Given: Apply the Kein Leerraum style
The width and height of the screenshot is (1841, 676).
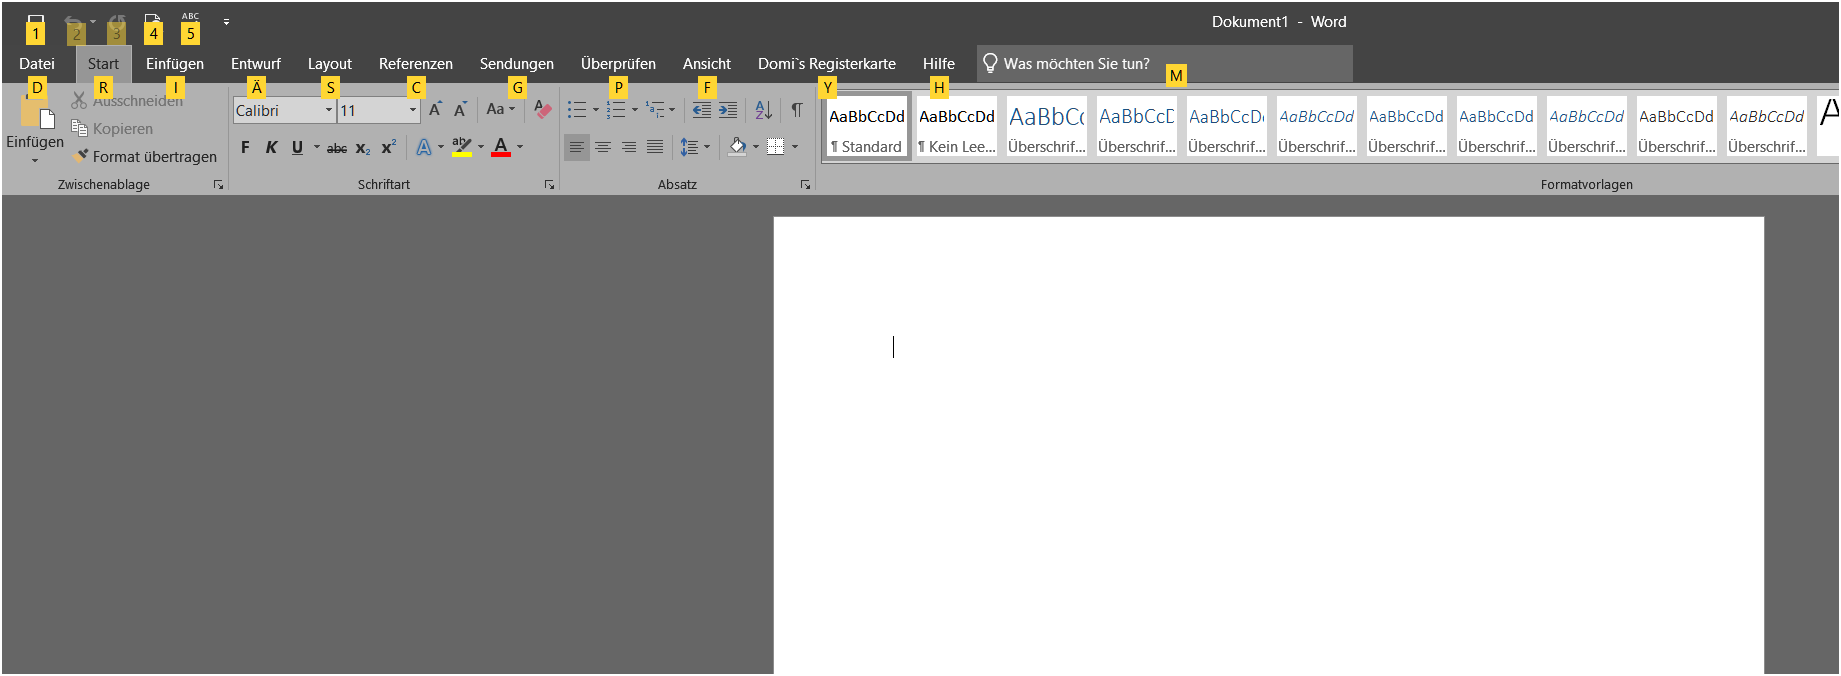Looking at the screenshot, I should [957, 127].
